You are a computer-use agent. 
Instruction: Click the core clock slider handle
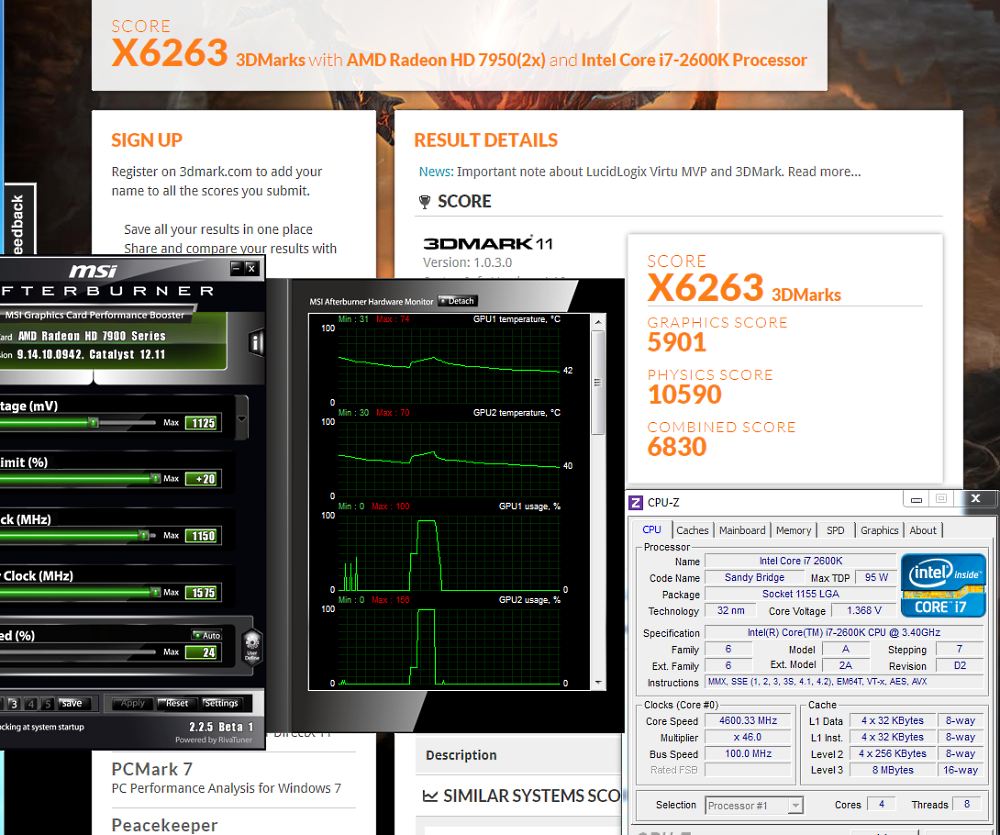tap(144, 535)
